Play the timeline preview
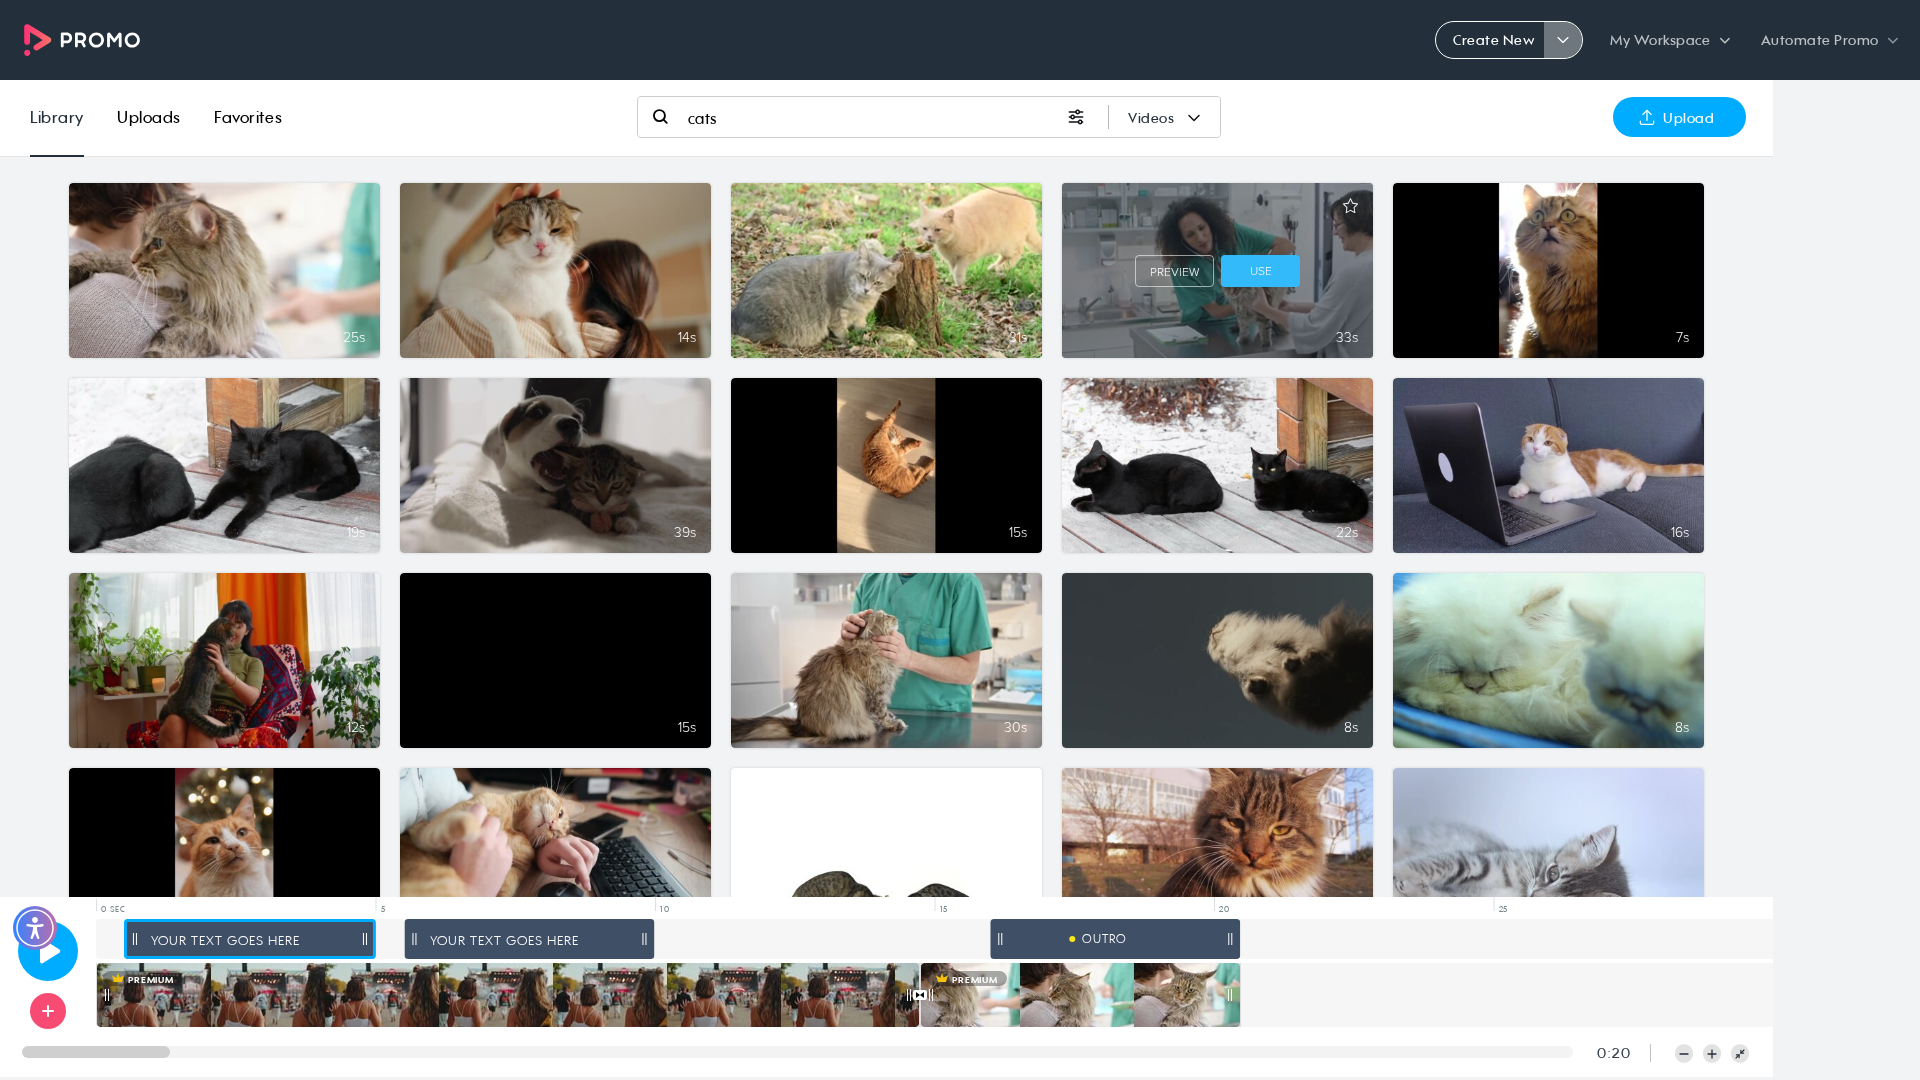This screenshot has height=1080, width=1920. coord(48,951)
